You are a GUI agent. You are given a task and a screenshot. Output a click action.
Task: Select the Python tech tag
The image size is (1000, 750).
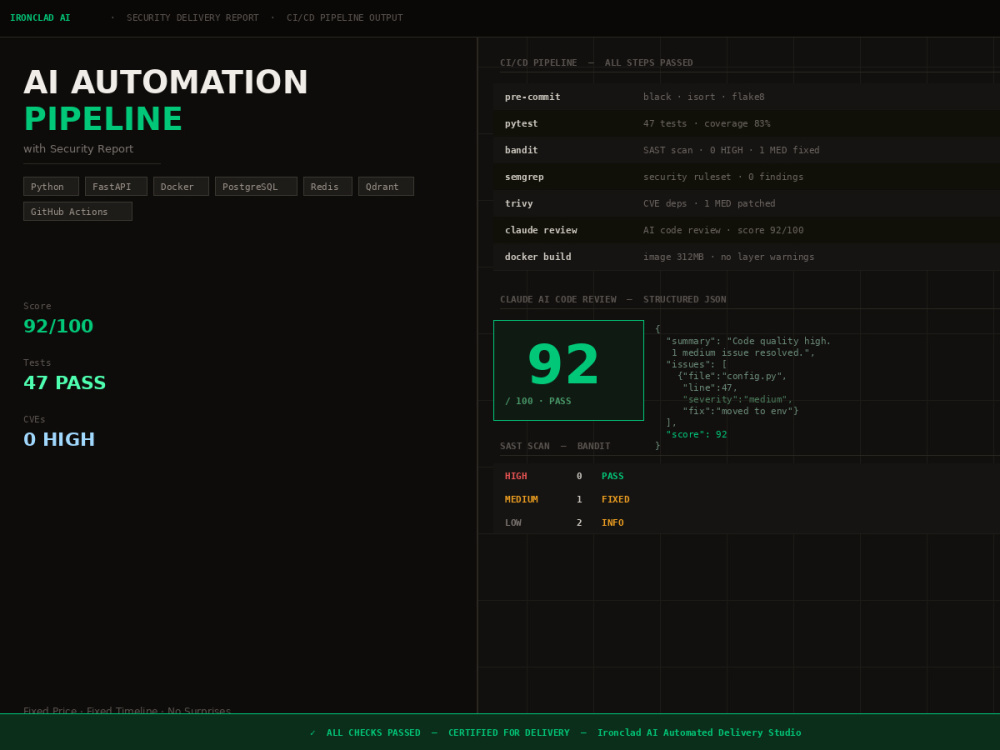tap(51, 186)
